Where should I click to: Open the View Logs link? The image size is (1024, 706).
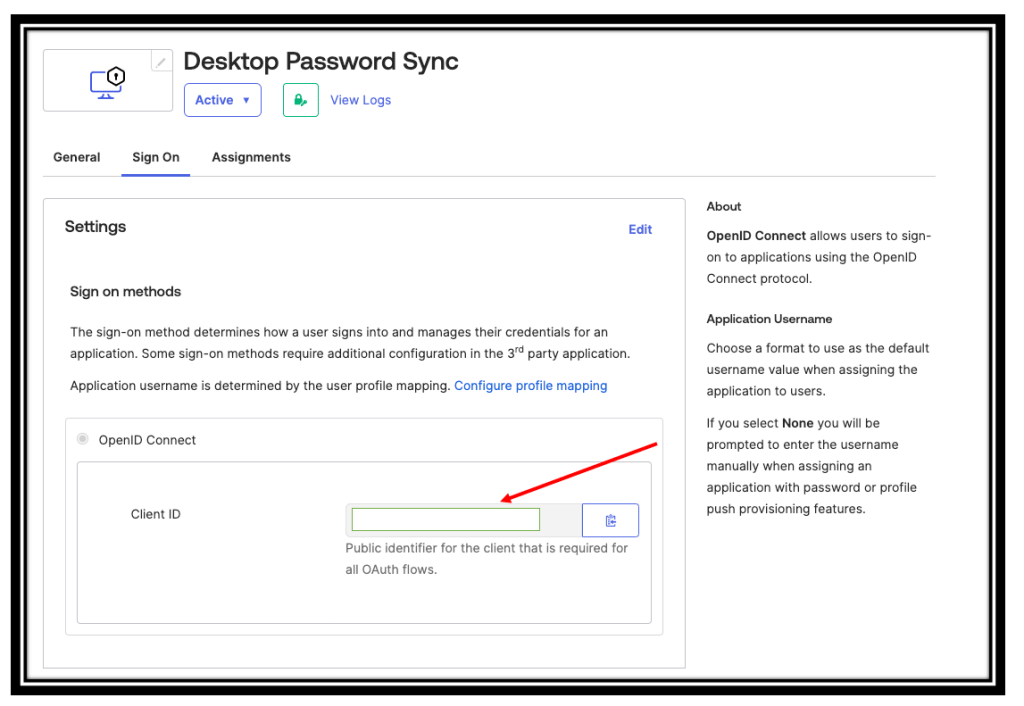tap(360, 100)
